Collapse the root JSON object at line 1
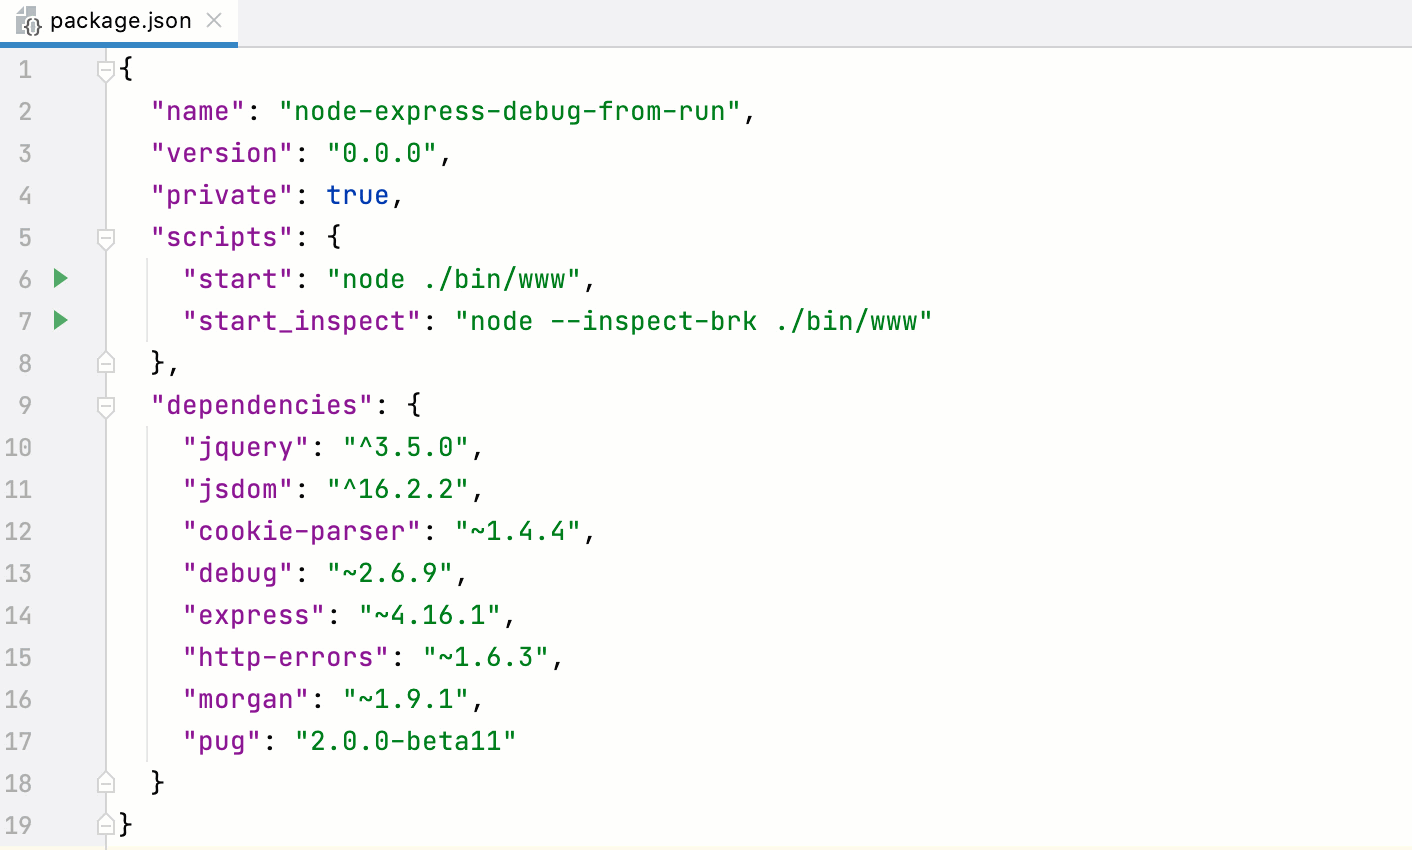Screen dimensions: 1412x850 (105, 68)
